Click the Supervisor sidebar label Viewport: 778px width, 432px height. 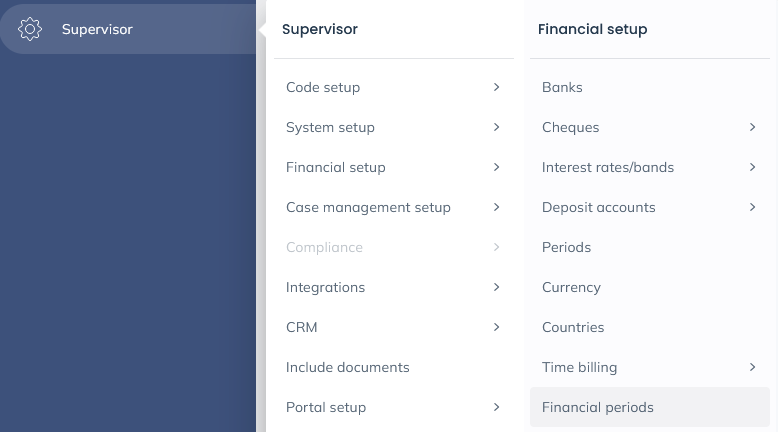(97, 29)
